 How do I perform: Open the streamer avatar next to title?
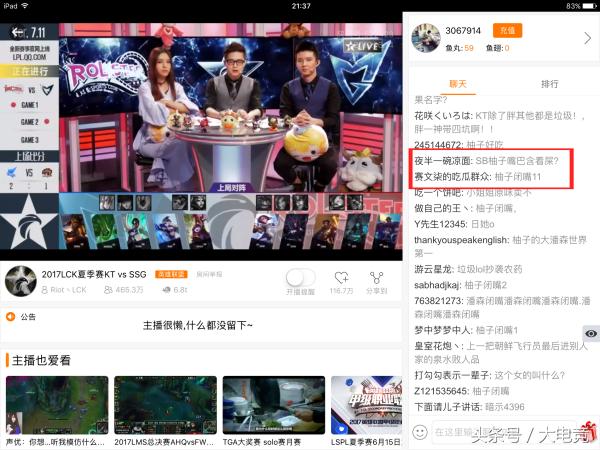(21, 281)
